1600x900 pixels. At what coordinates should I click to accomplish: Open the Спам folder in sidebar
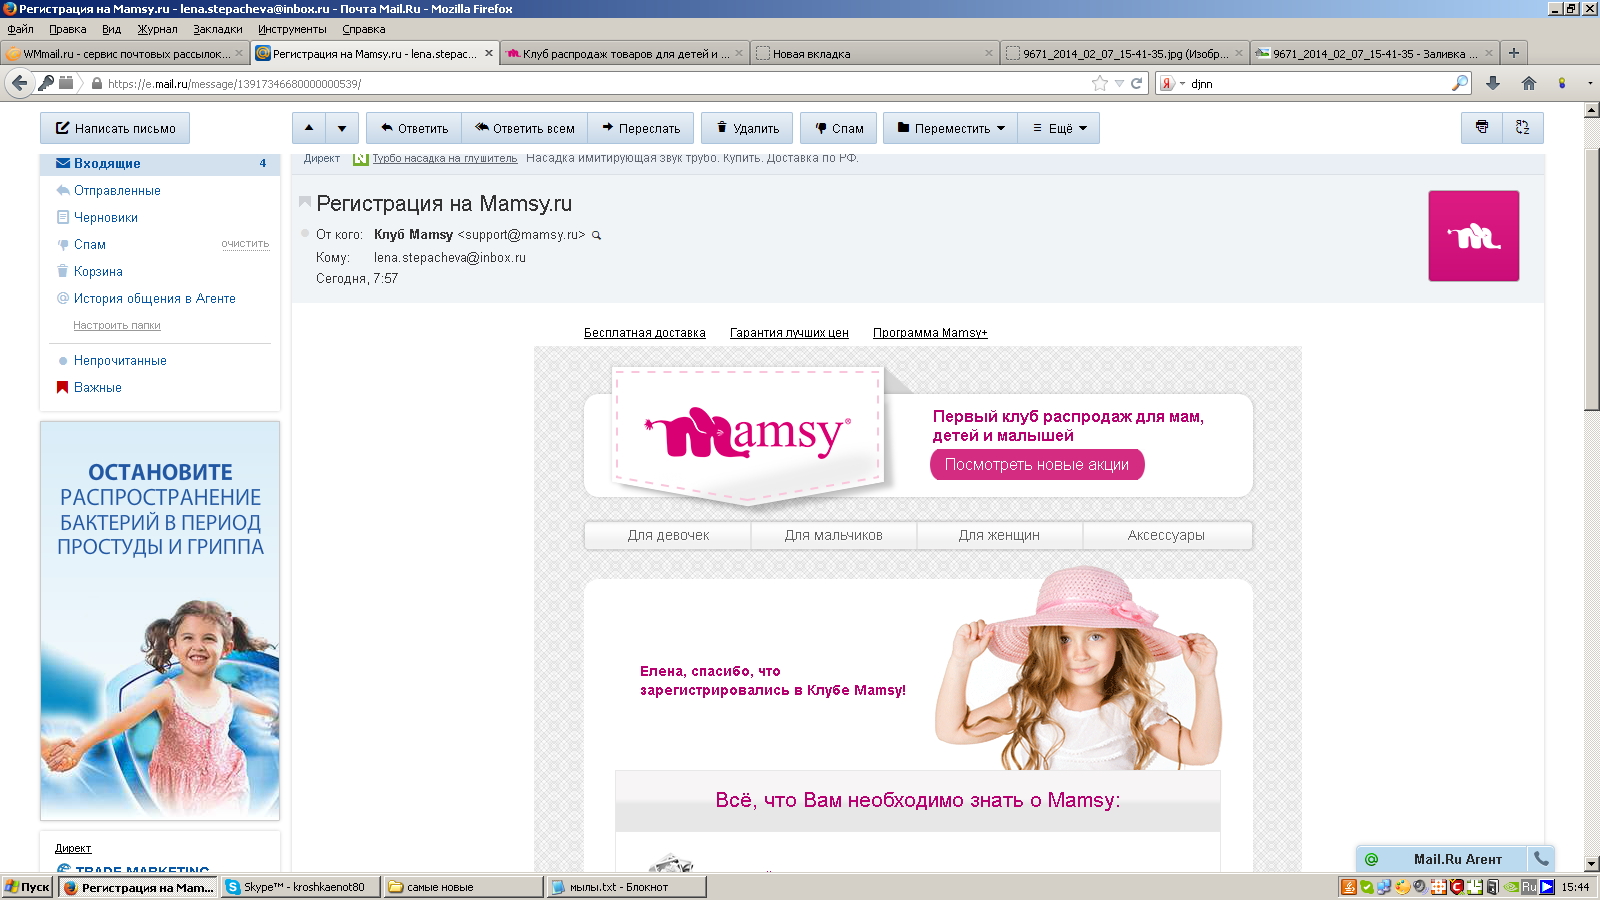click(89, 244)
